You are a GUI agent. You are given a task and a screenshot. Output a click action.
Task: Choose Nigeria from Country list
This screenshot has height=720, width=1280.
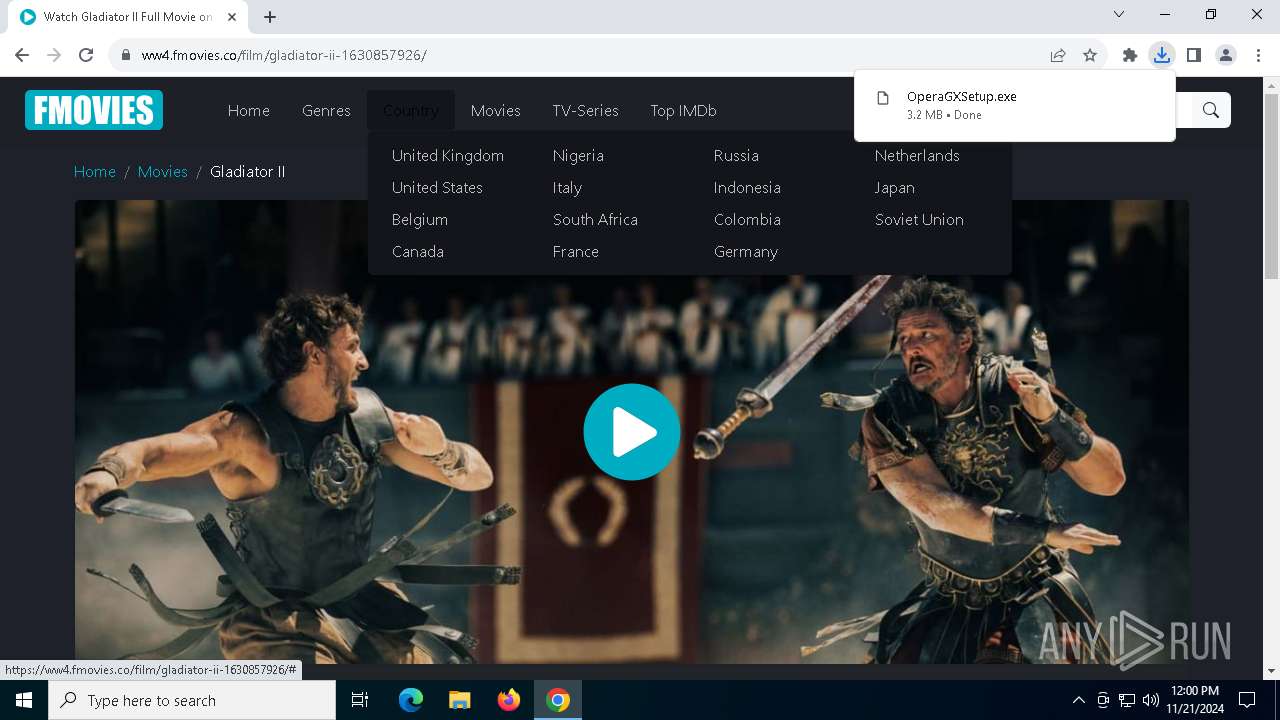[x=578, y=155]
